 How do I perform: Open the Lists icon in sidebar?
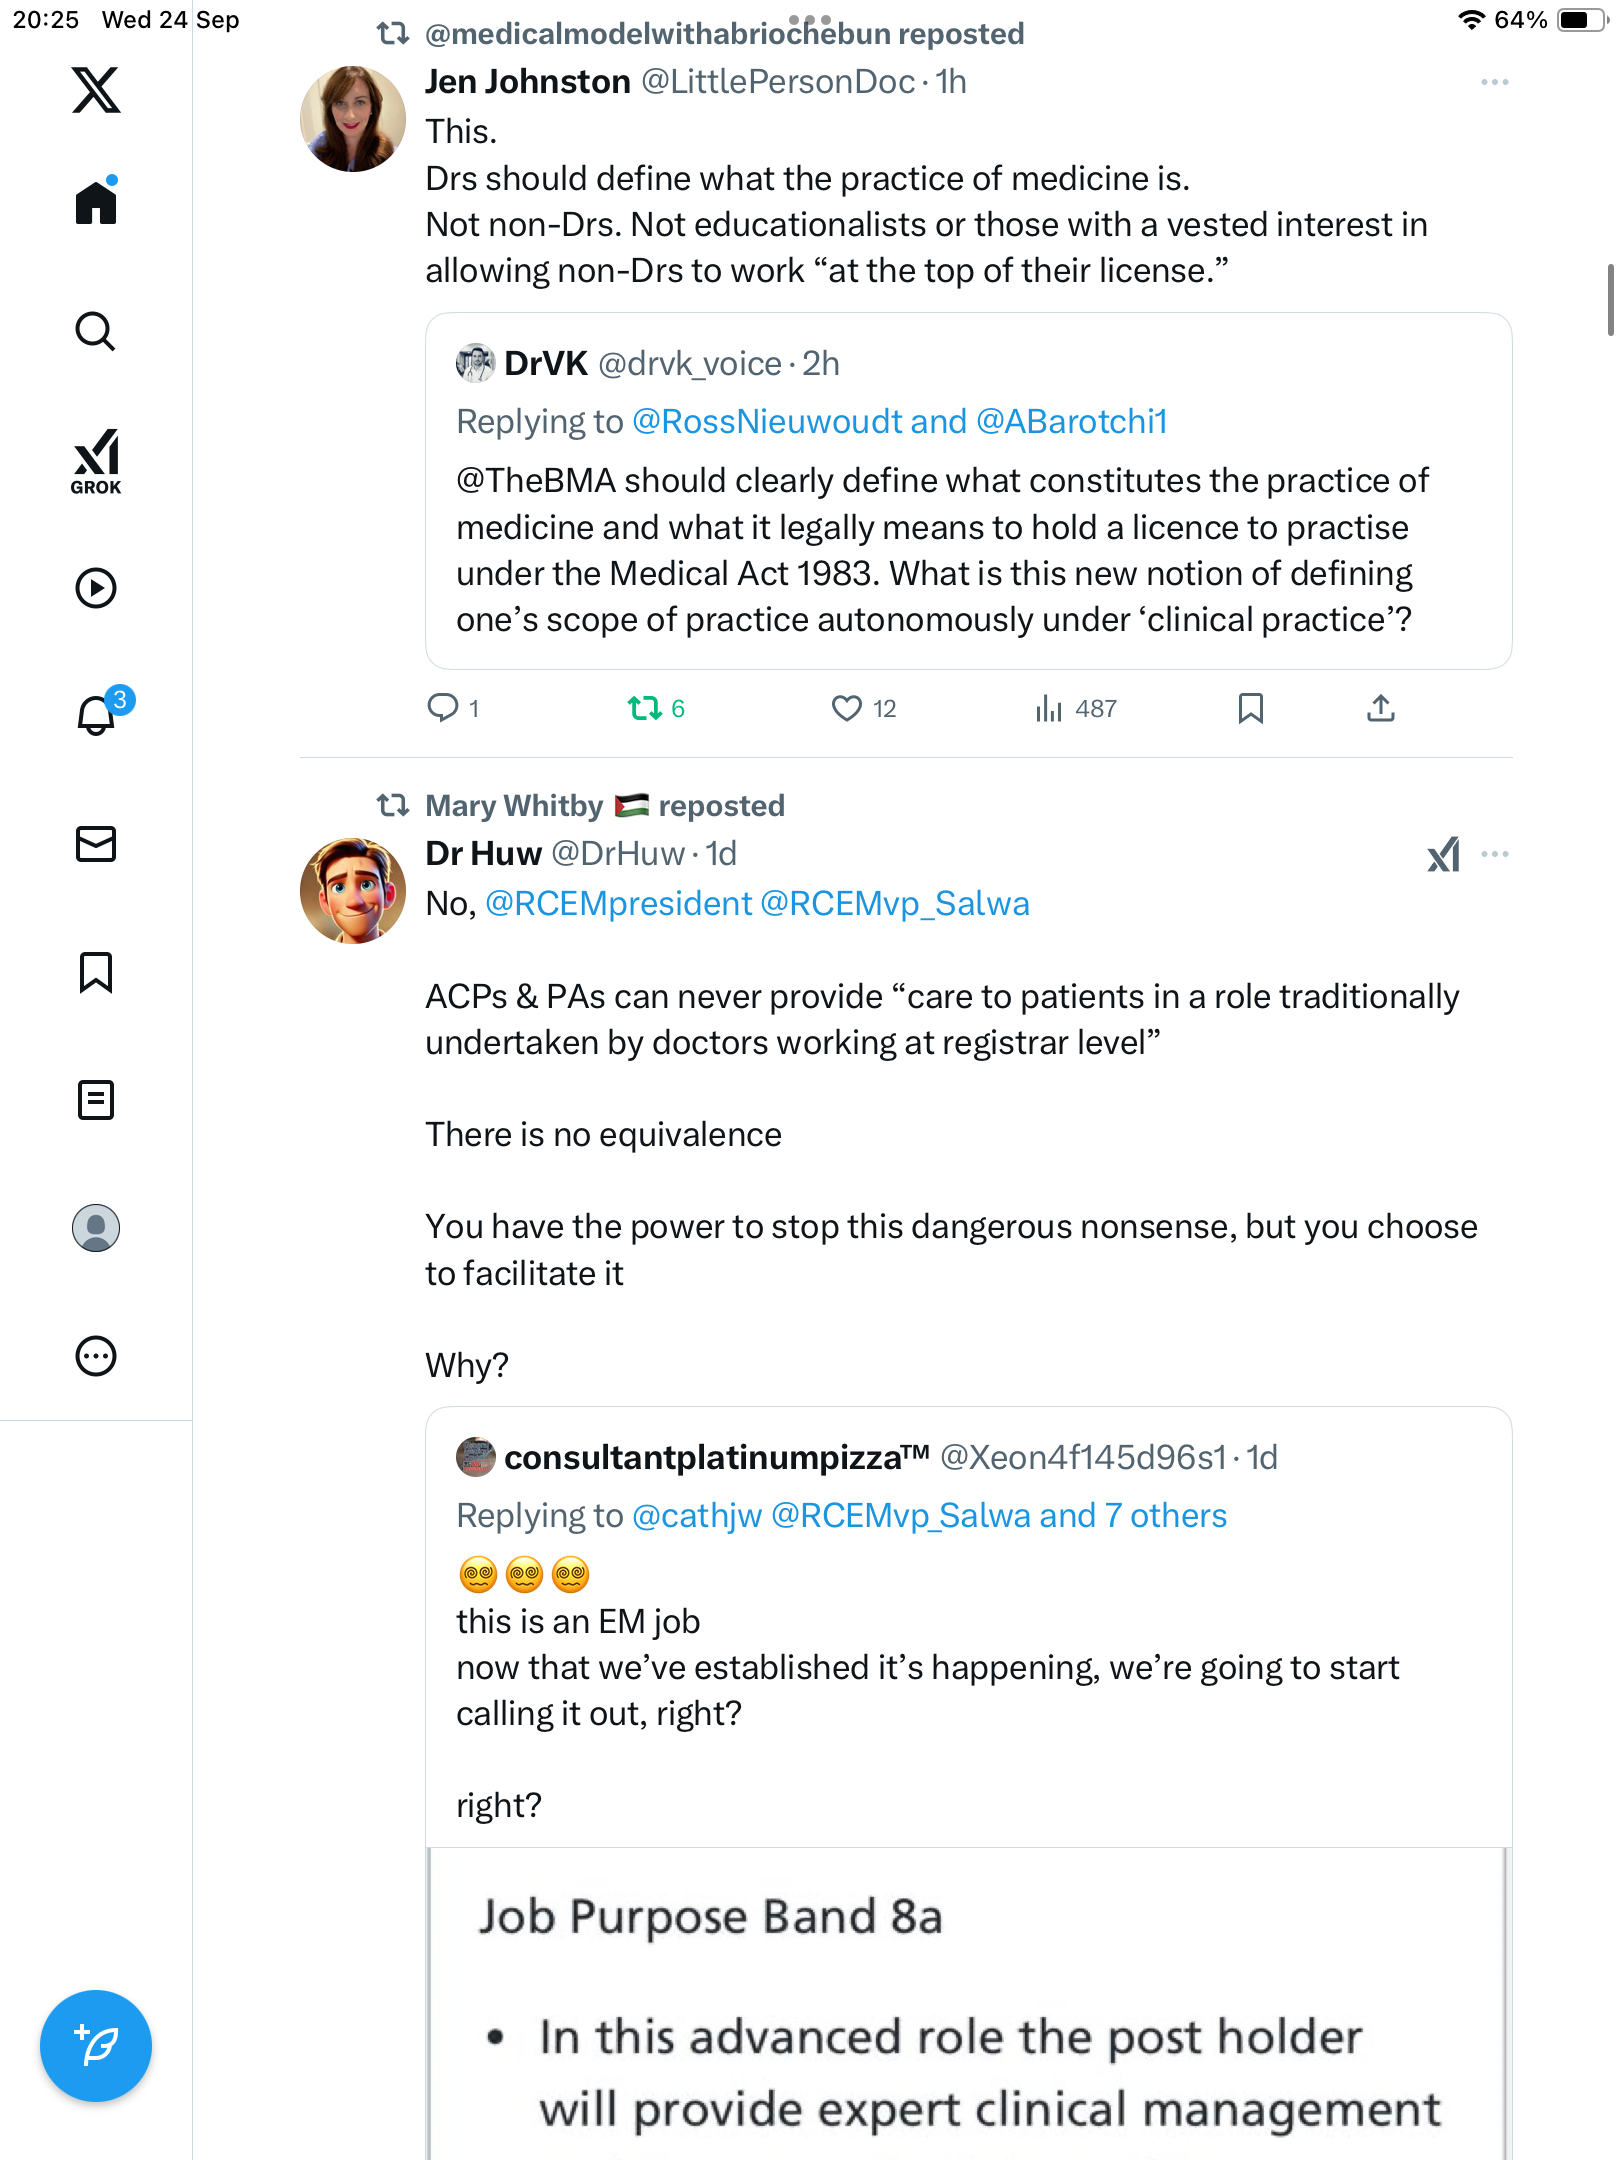click(96, 1100)
